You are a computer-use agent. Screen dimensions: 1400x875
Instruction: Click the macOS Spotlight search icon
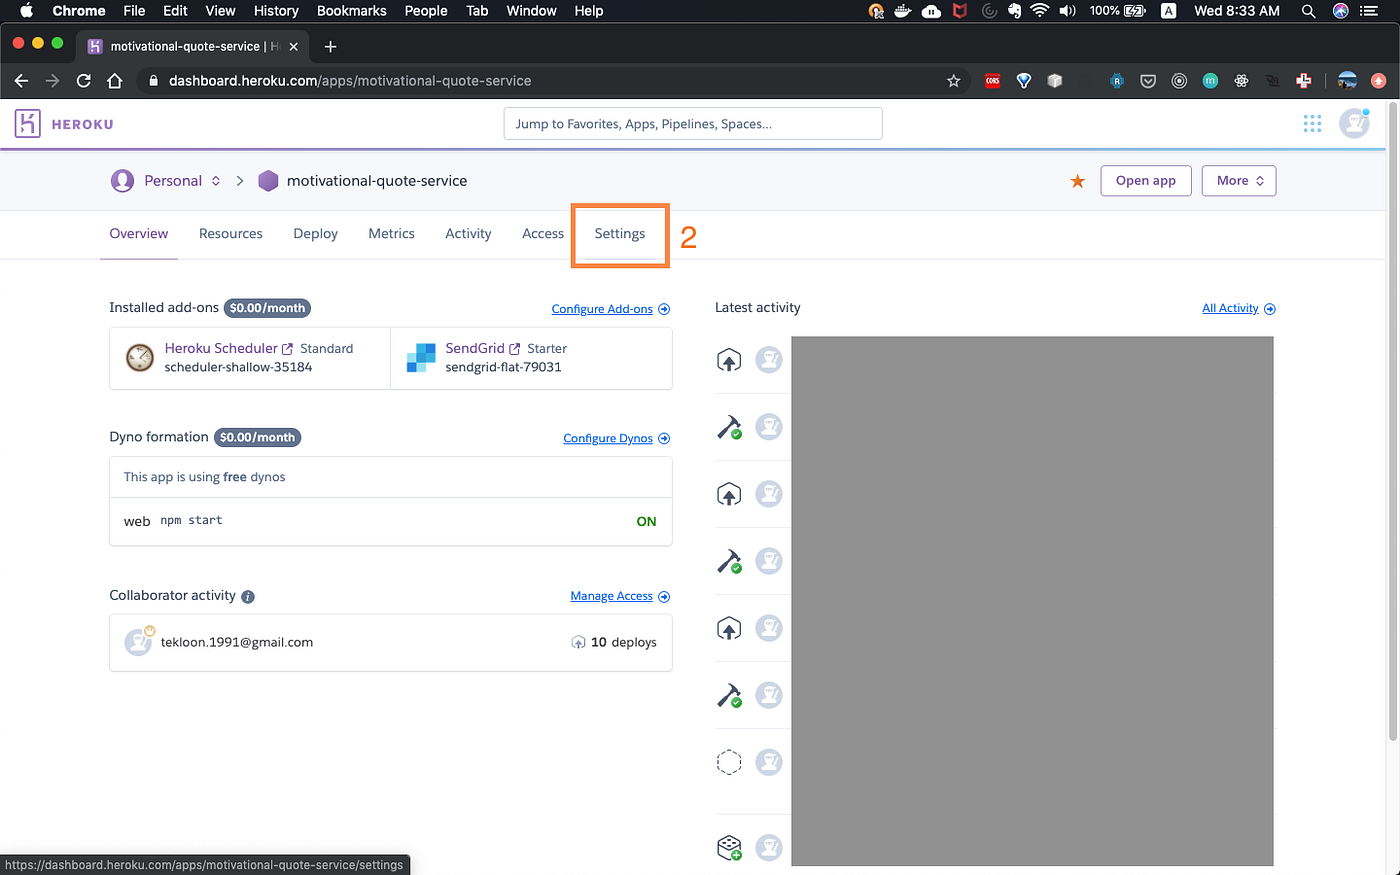pos(1308,11)
